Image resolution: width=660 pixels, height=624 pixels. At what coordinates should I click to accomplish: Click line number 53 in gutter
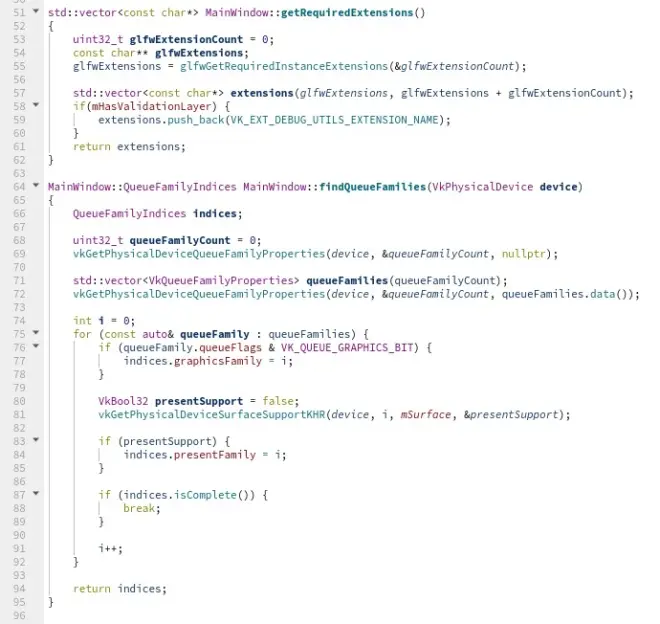click(x=19, y=40)
